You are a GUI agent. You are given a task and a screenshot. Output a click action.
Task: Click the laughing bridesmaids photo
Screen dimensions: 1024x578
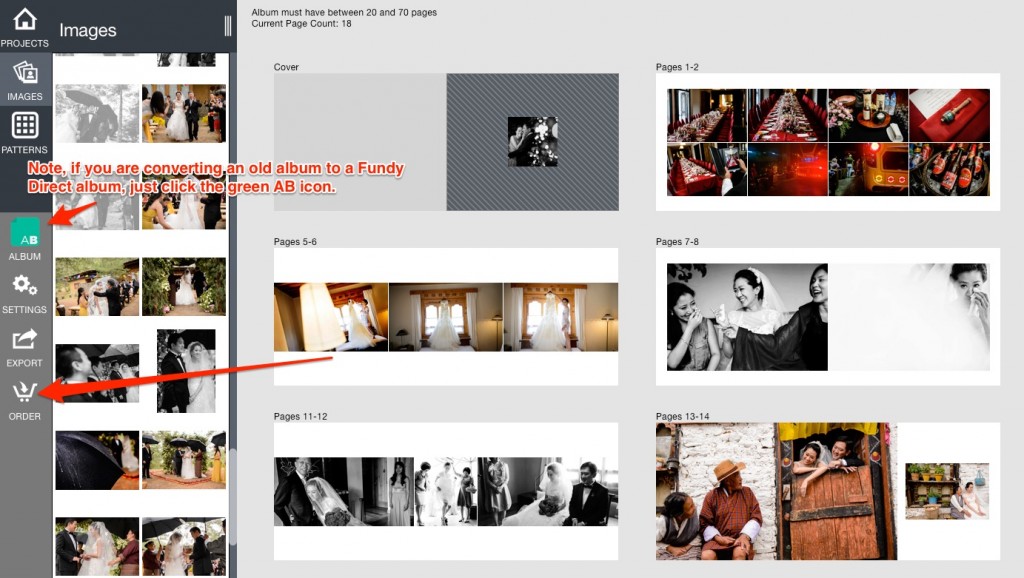pyautogui.click(x=747, y=317)
